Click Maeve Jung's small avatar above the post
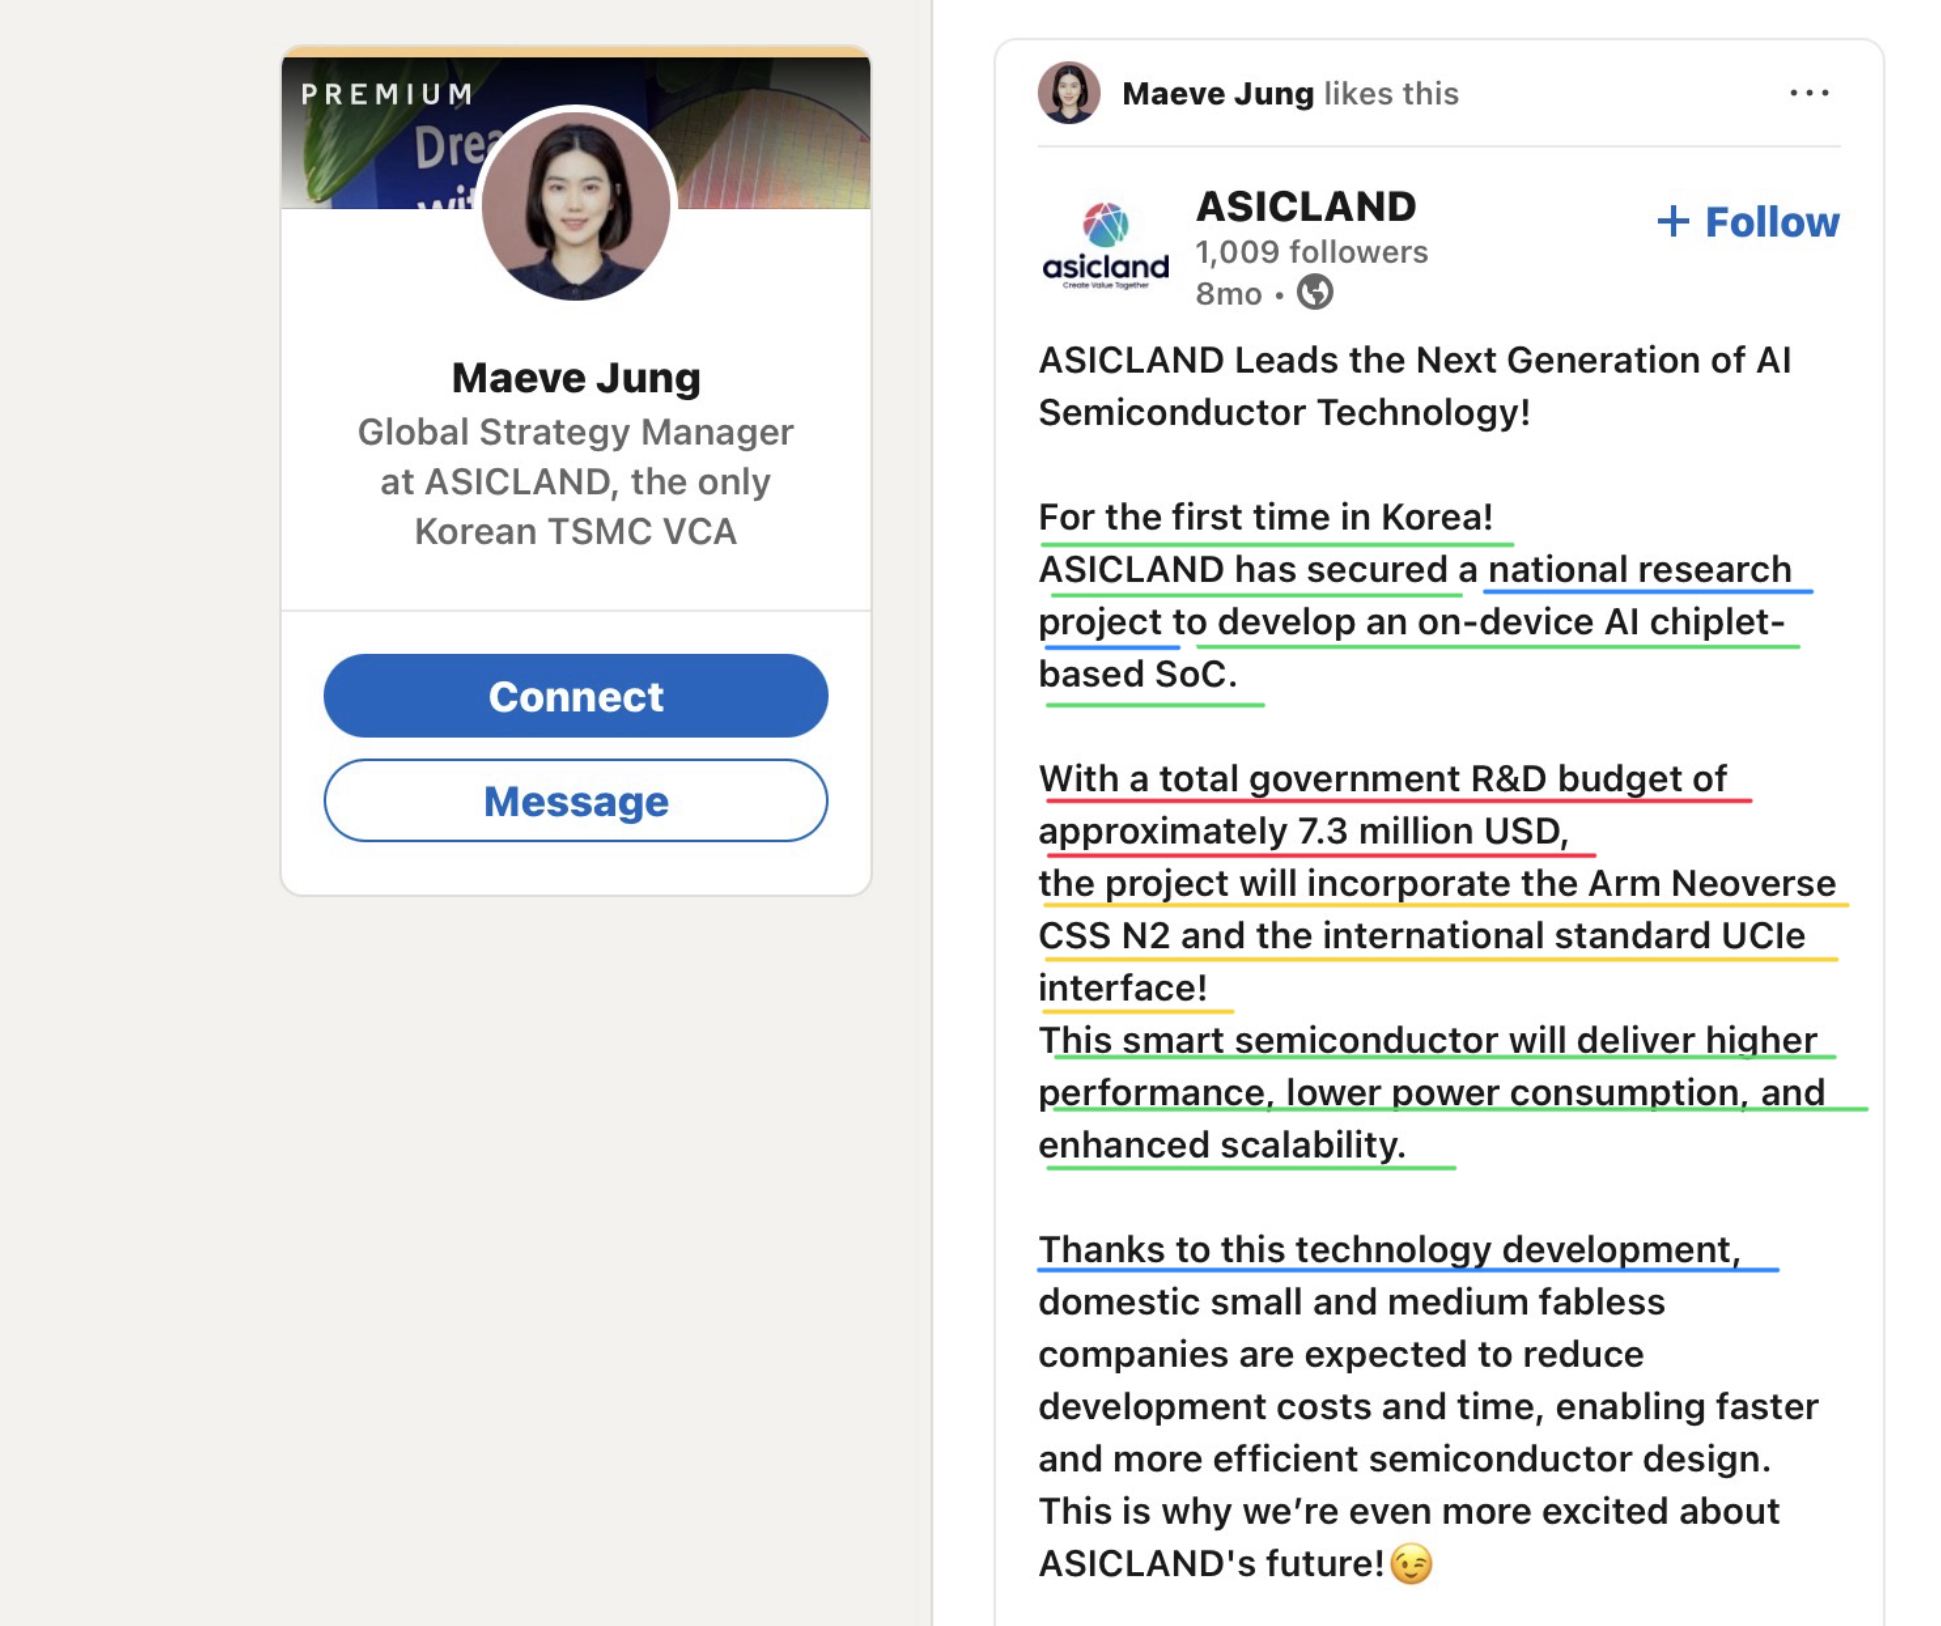This screenshot has width=1941, height=1626. pos(1069,93)
